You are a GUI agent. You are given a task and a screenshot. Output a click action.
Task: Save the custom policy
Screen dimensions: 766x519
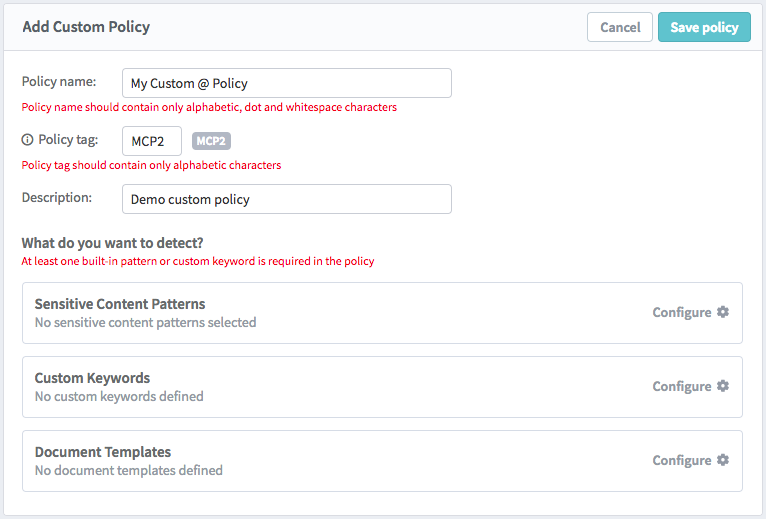click(704, 27)
